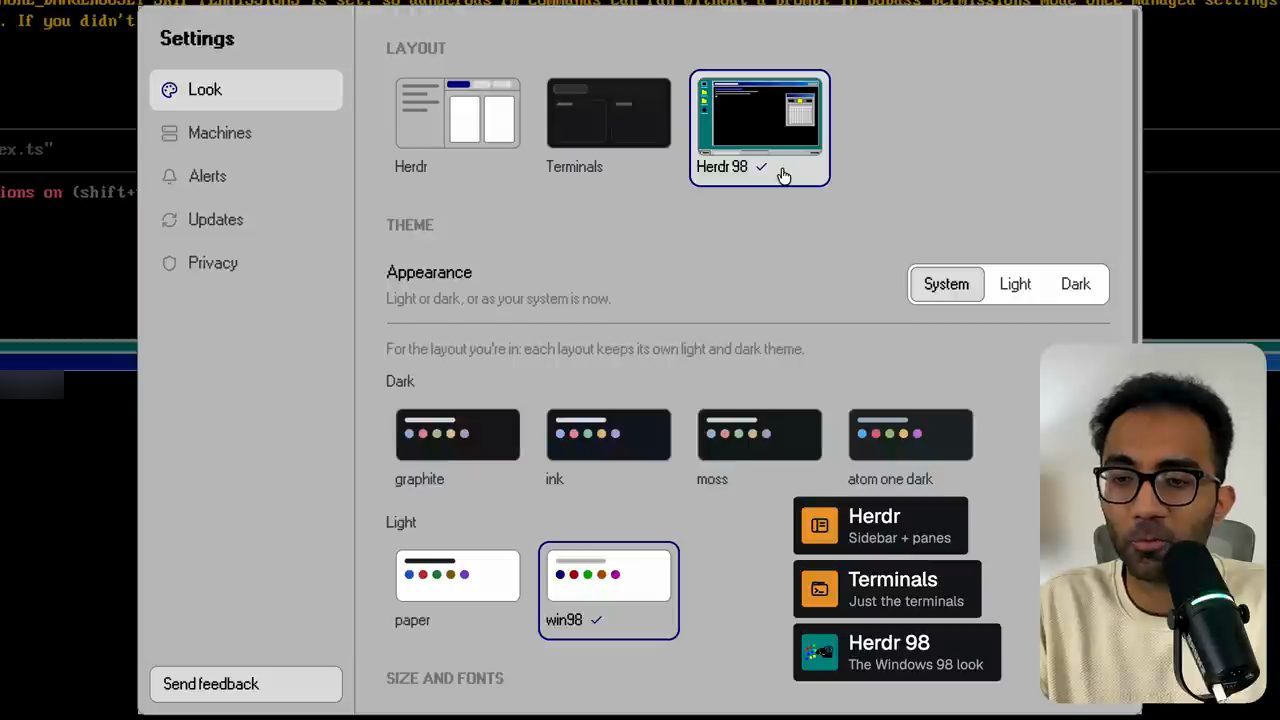
Task: Click the bell icon beside Alerts
Action: pyautogui.click(x=169, y=176)
